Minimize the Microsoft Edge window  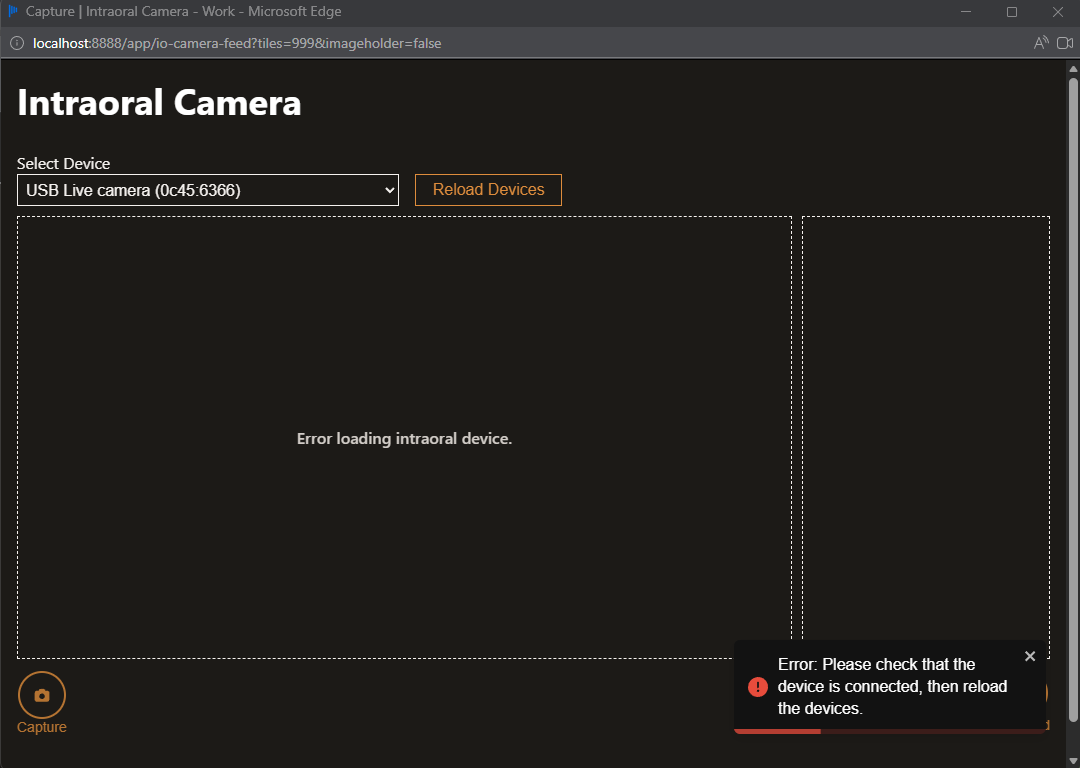click(x=966, y=12)
